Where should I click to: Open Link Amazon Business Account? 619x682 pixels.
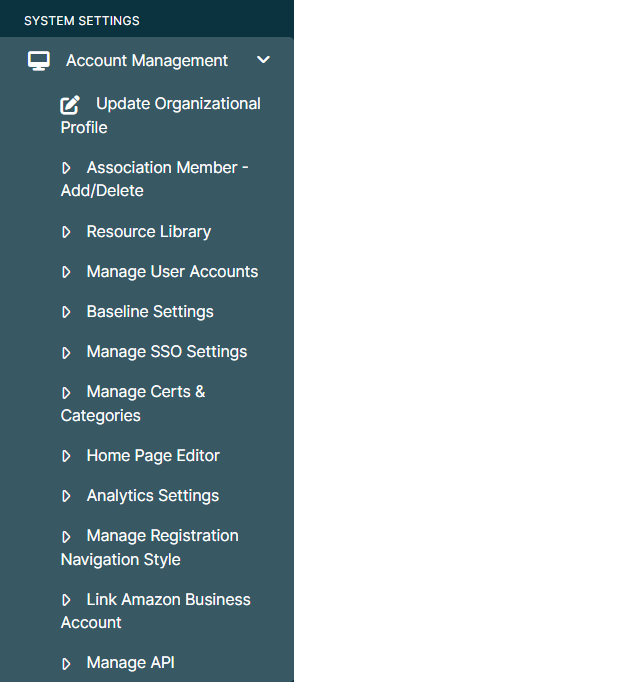[156, 611]
